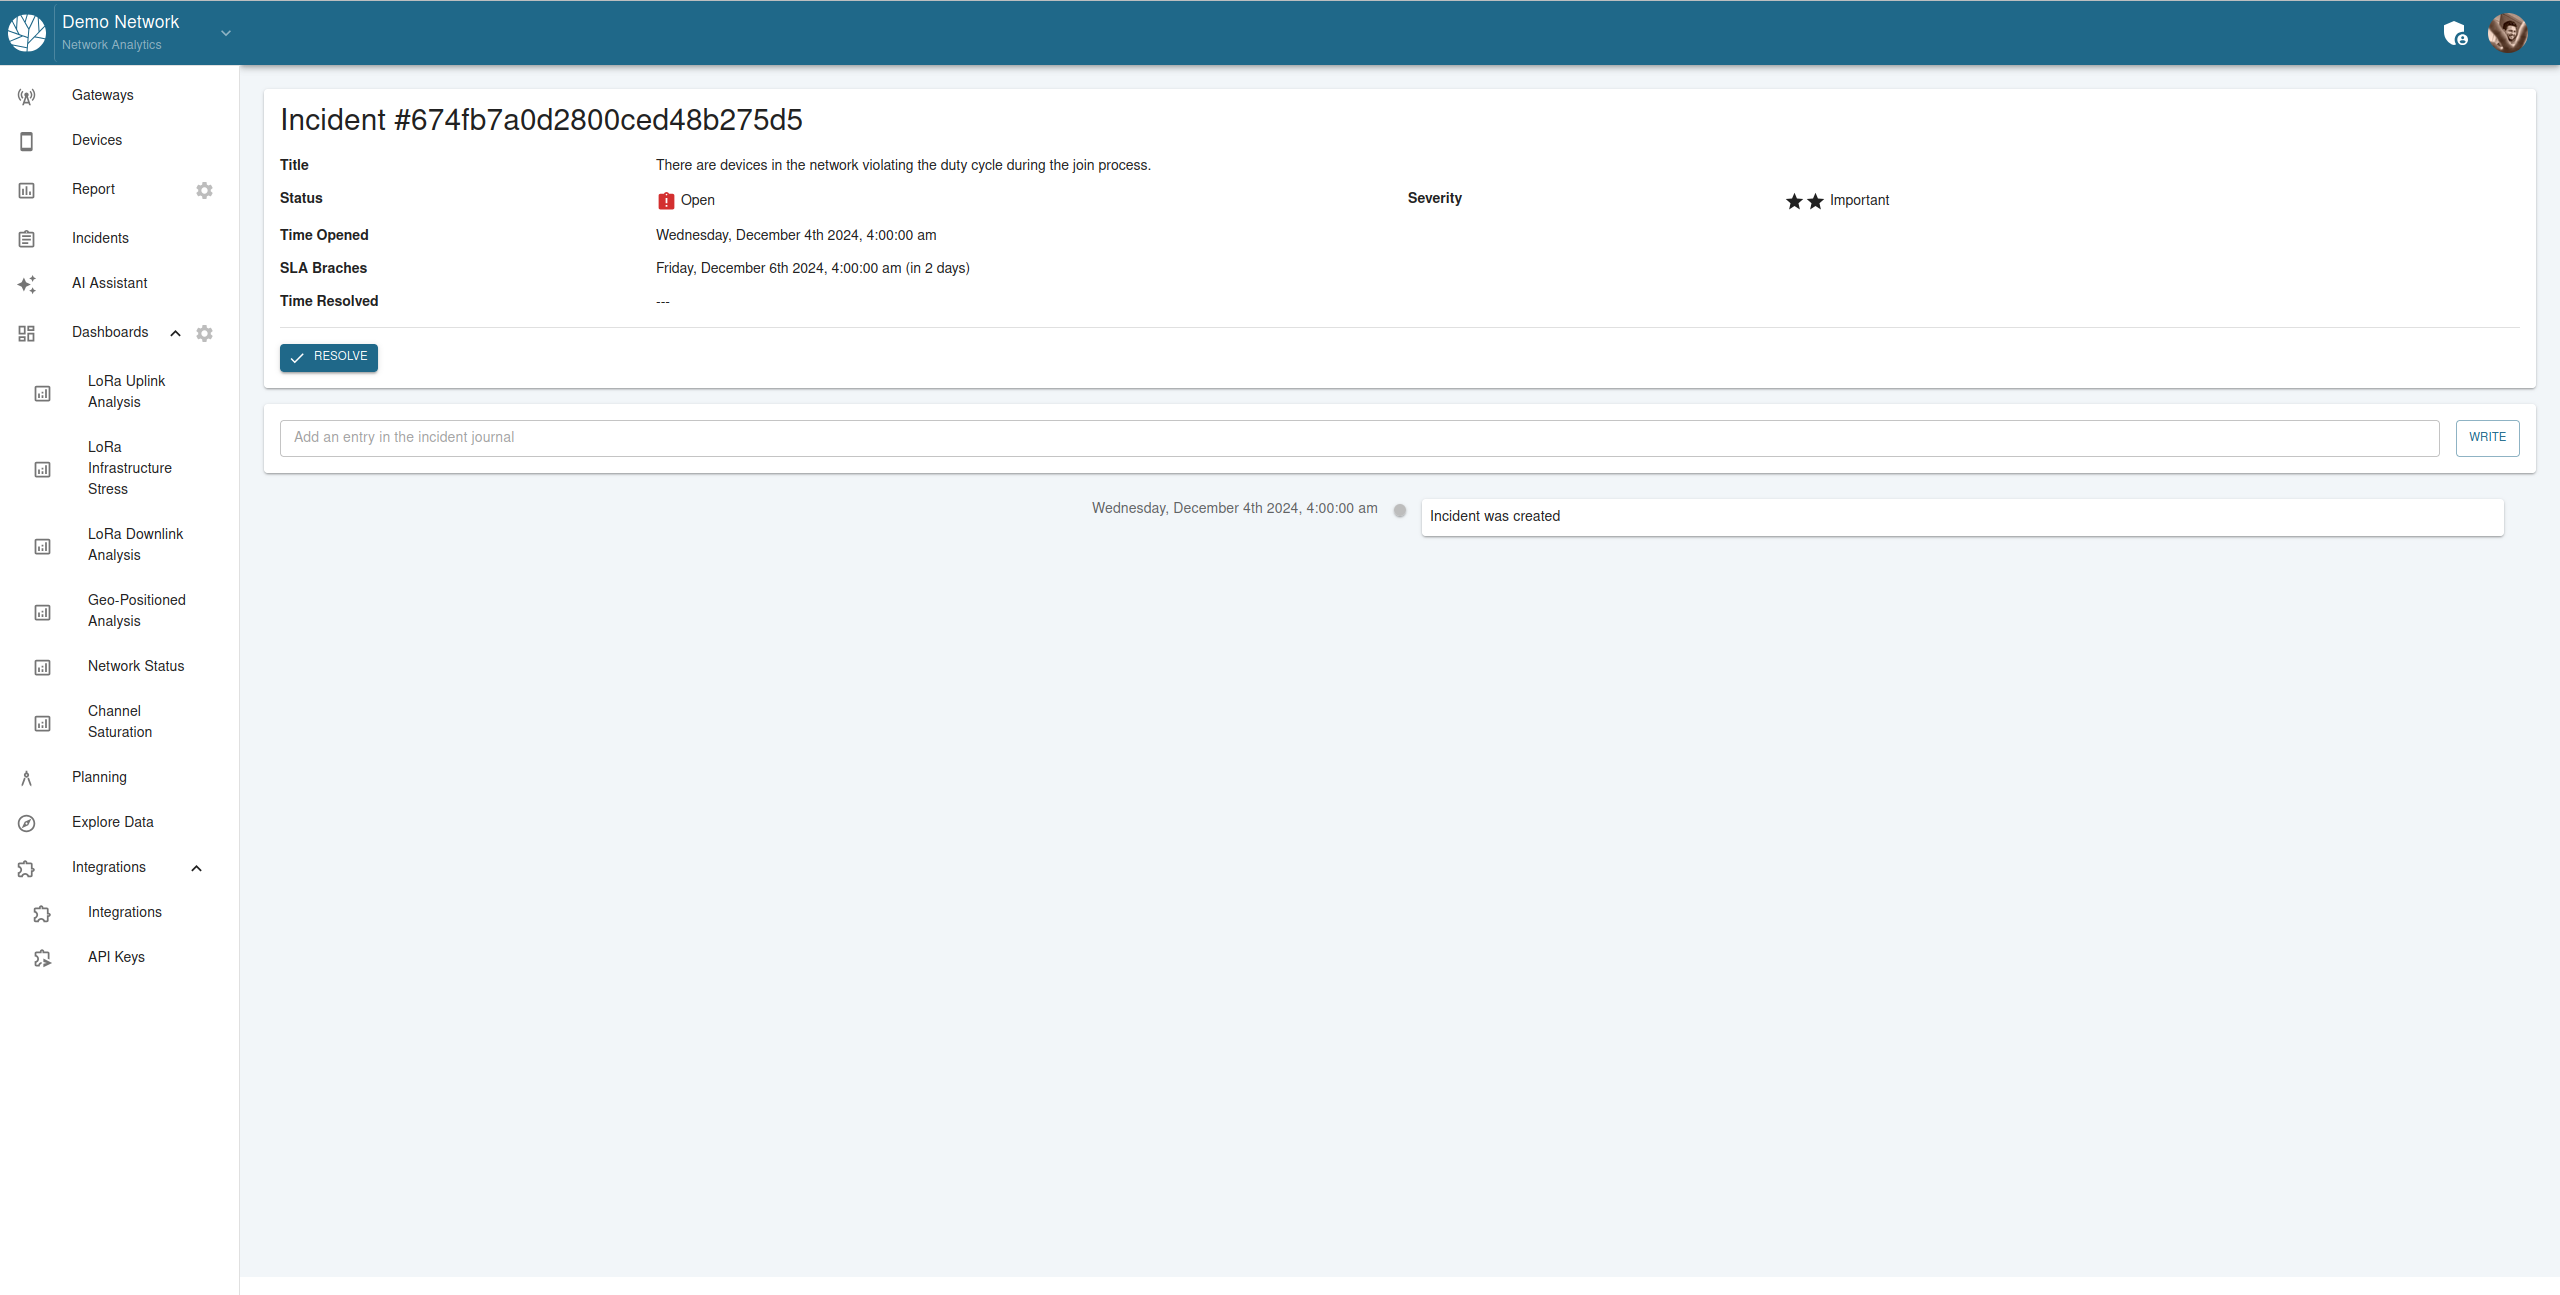Open the user avatar profile picture
2560x1295 pixels.
2507,33
